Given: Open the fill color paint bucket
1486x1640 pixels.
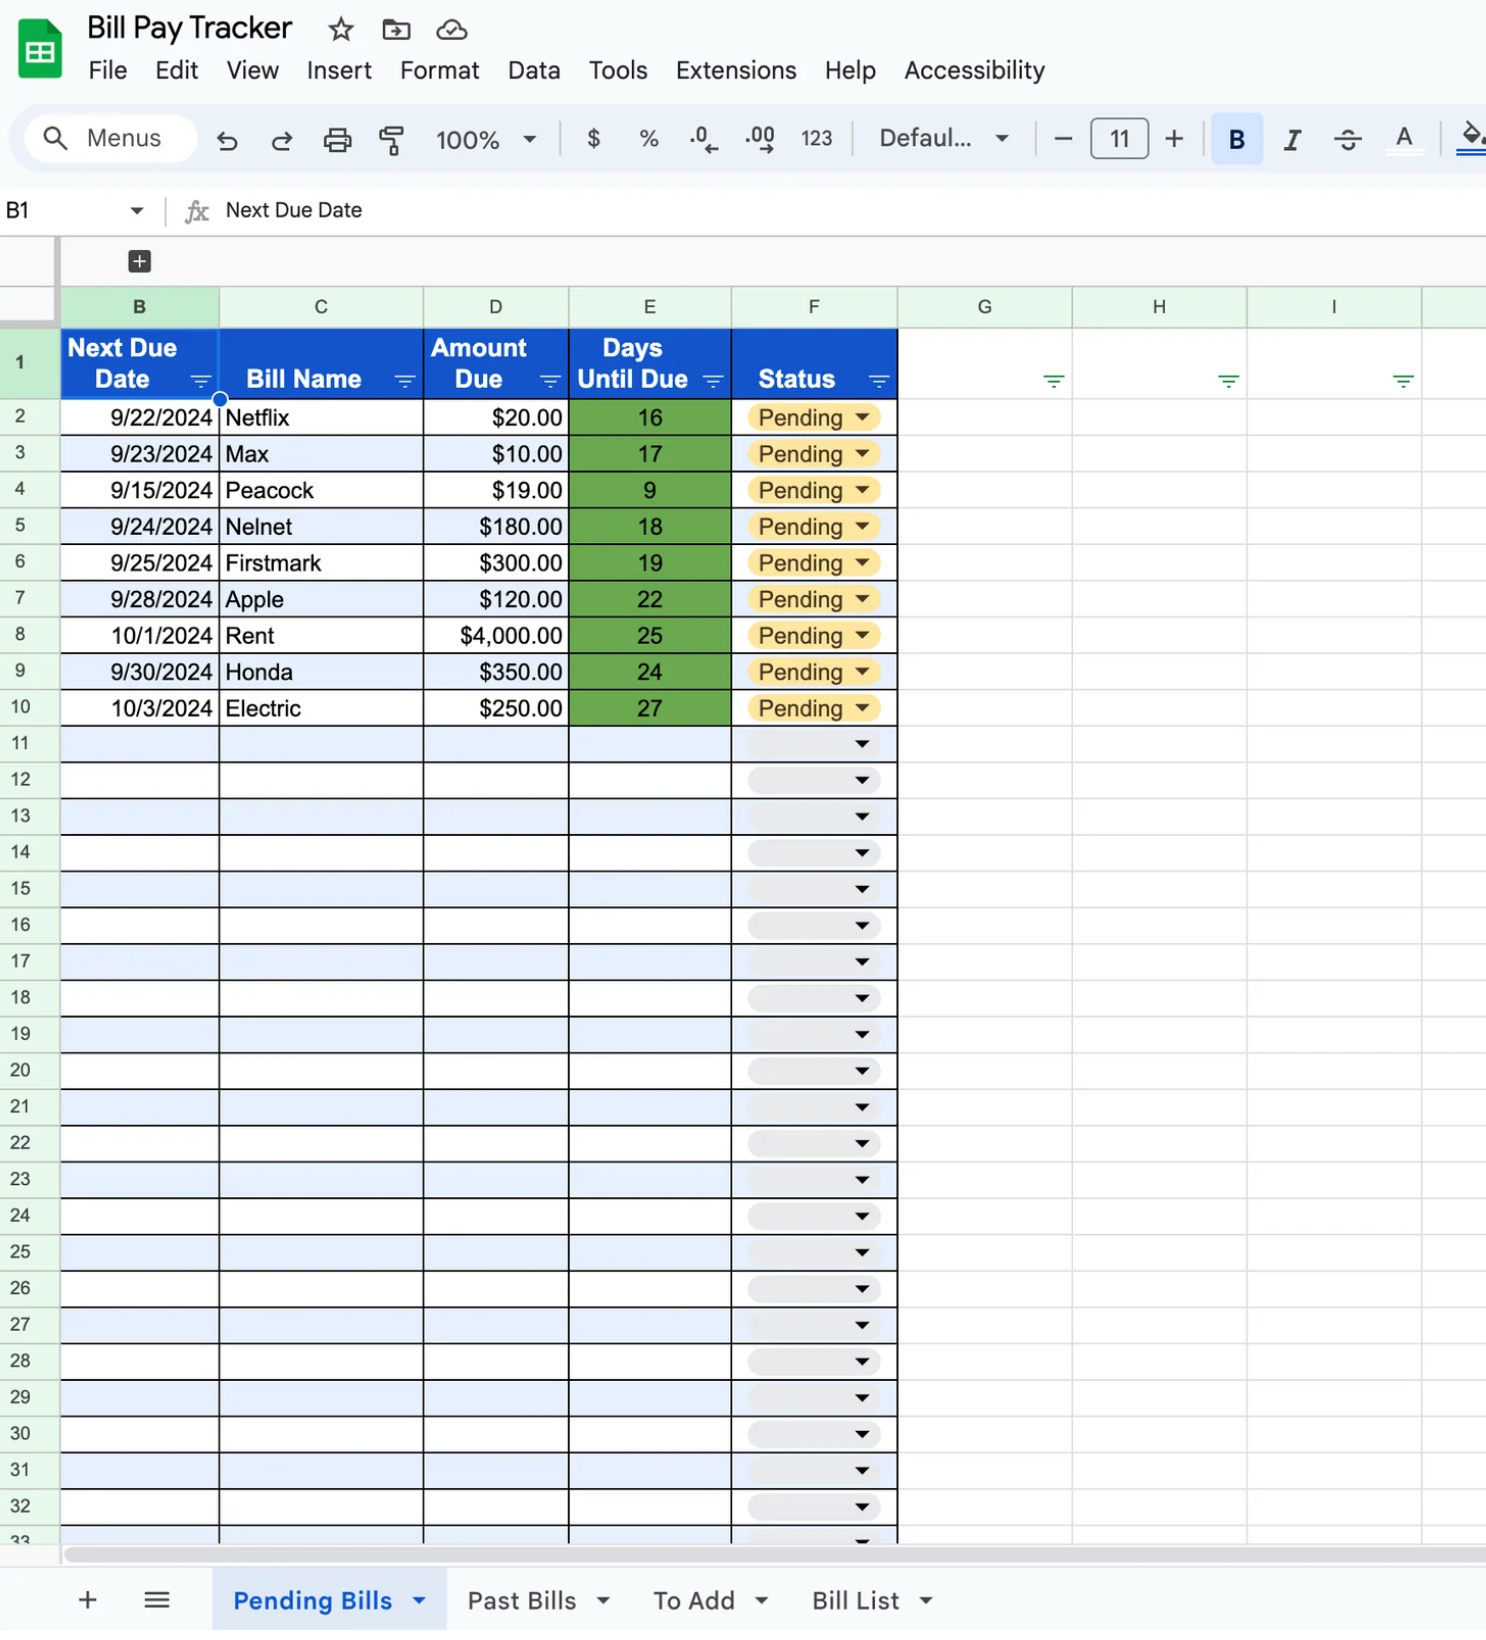Looking at the screenshot, I should pyautogui.click(x=1470, y=137).
